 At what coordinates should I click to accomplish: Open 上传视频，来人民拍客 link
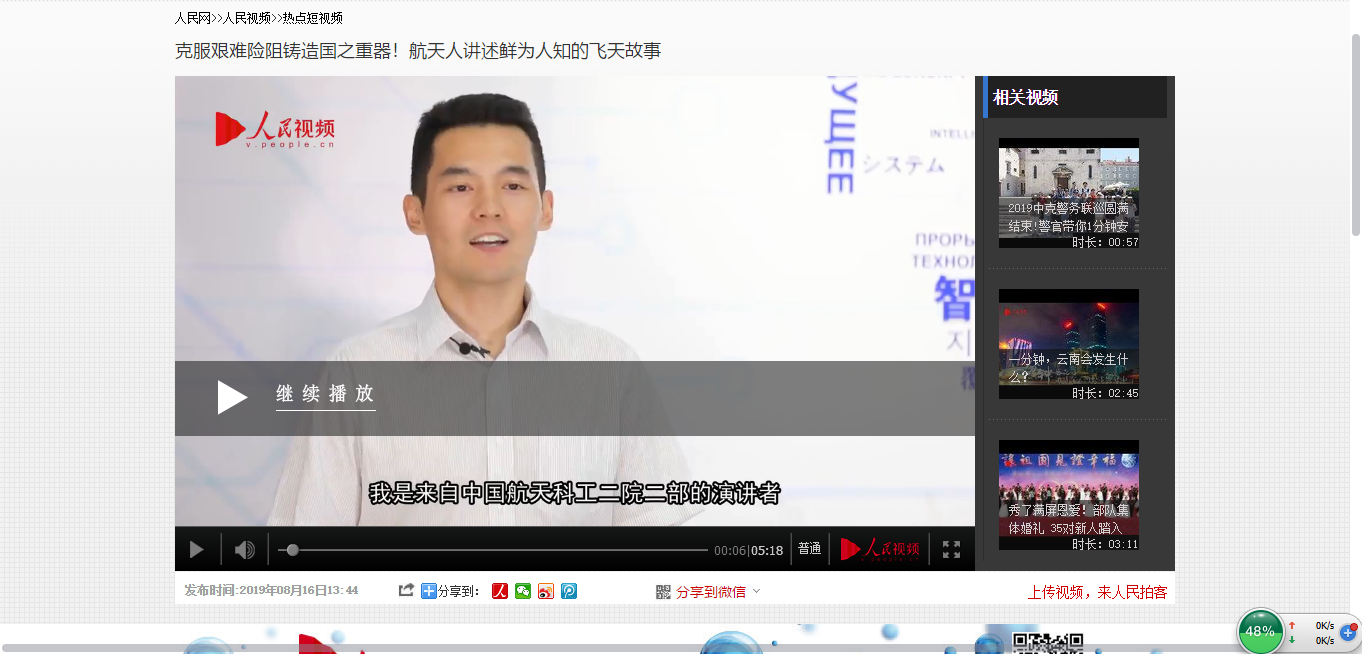[1097, 592]
